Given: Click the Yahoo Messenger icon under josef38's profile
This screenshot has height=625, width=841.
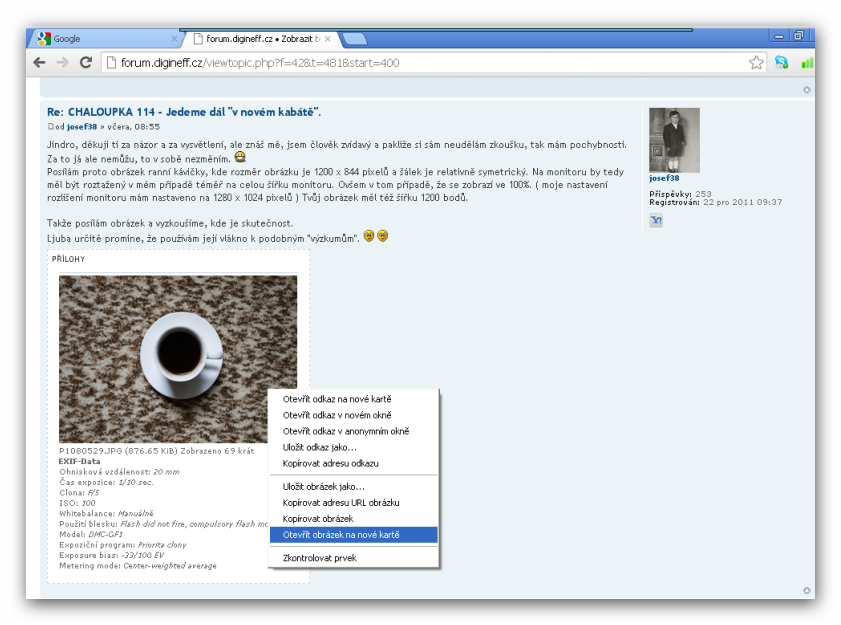Looking at the screenshot, I should [x=656, y=220].
